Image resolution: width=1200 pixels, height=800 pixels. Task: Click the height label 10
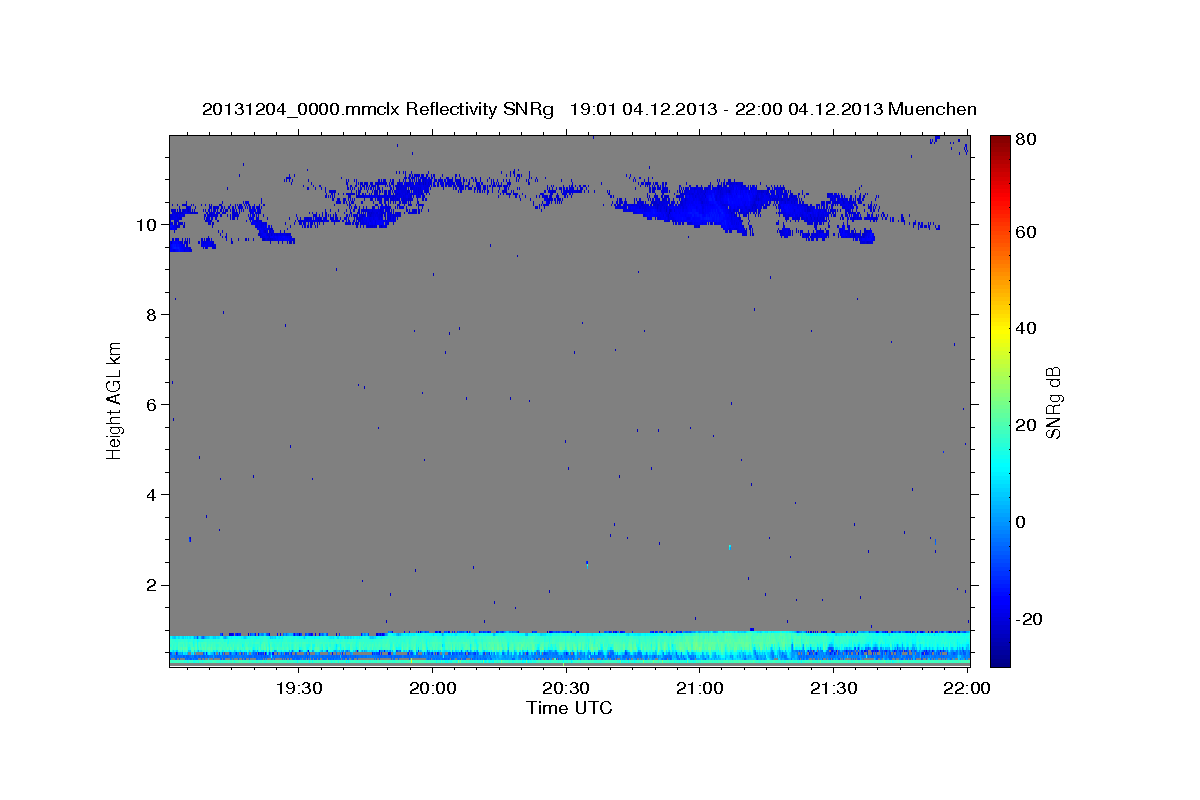[x=146, y=225]
